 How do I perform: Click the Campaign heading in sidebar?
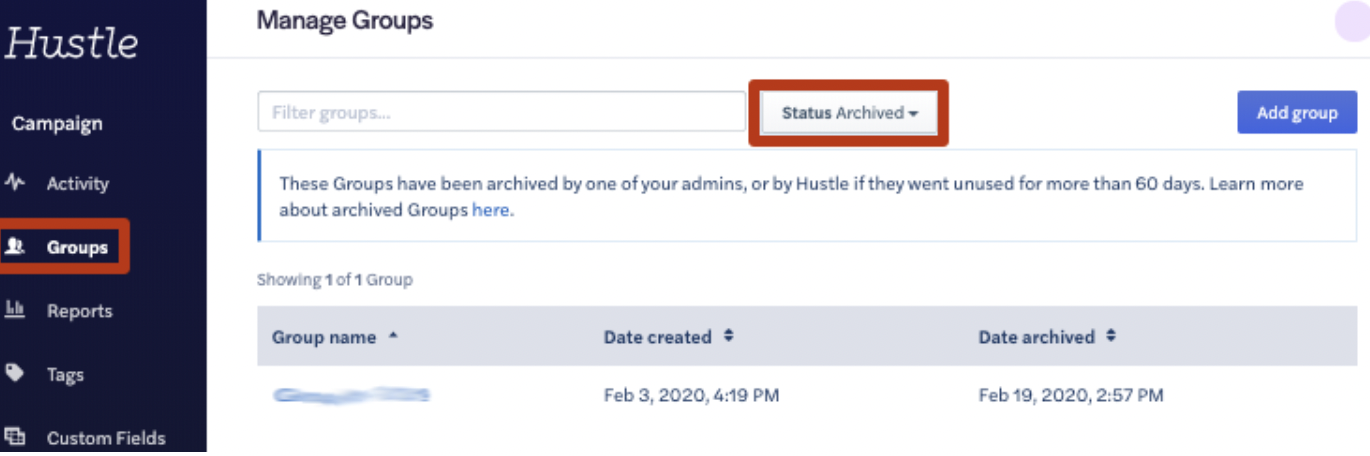[57, 124]
